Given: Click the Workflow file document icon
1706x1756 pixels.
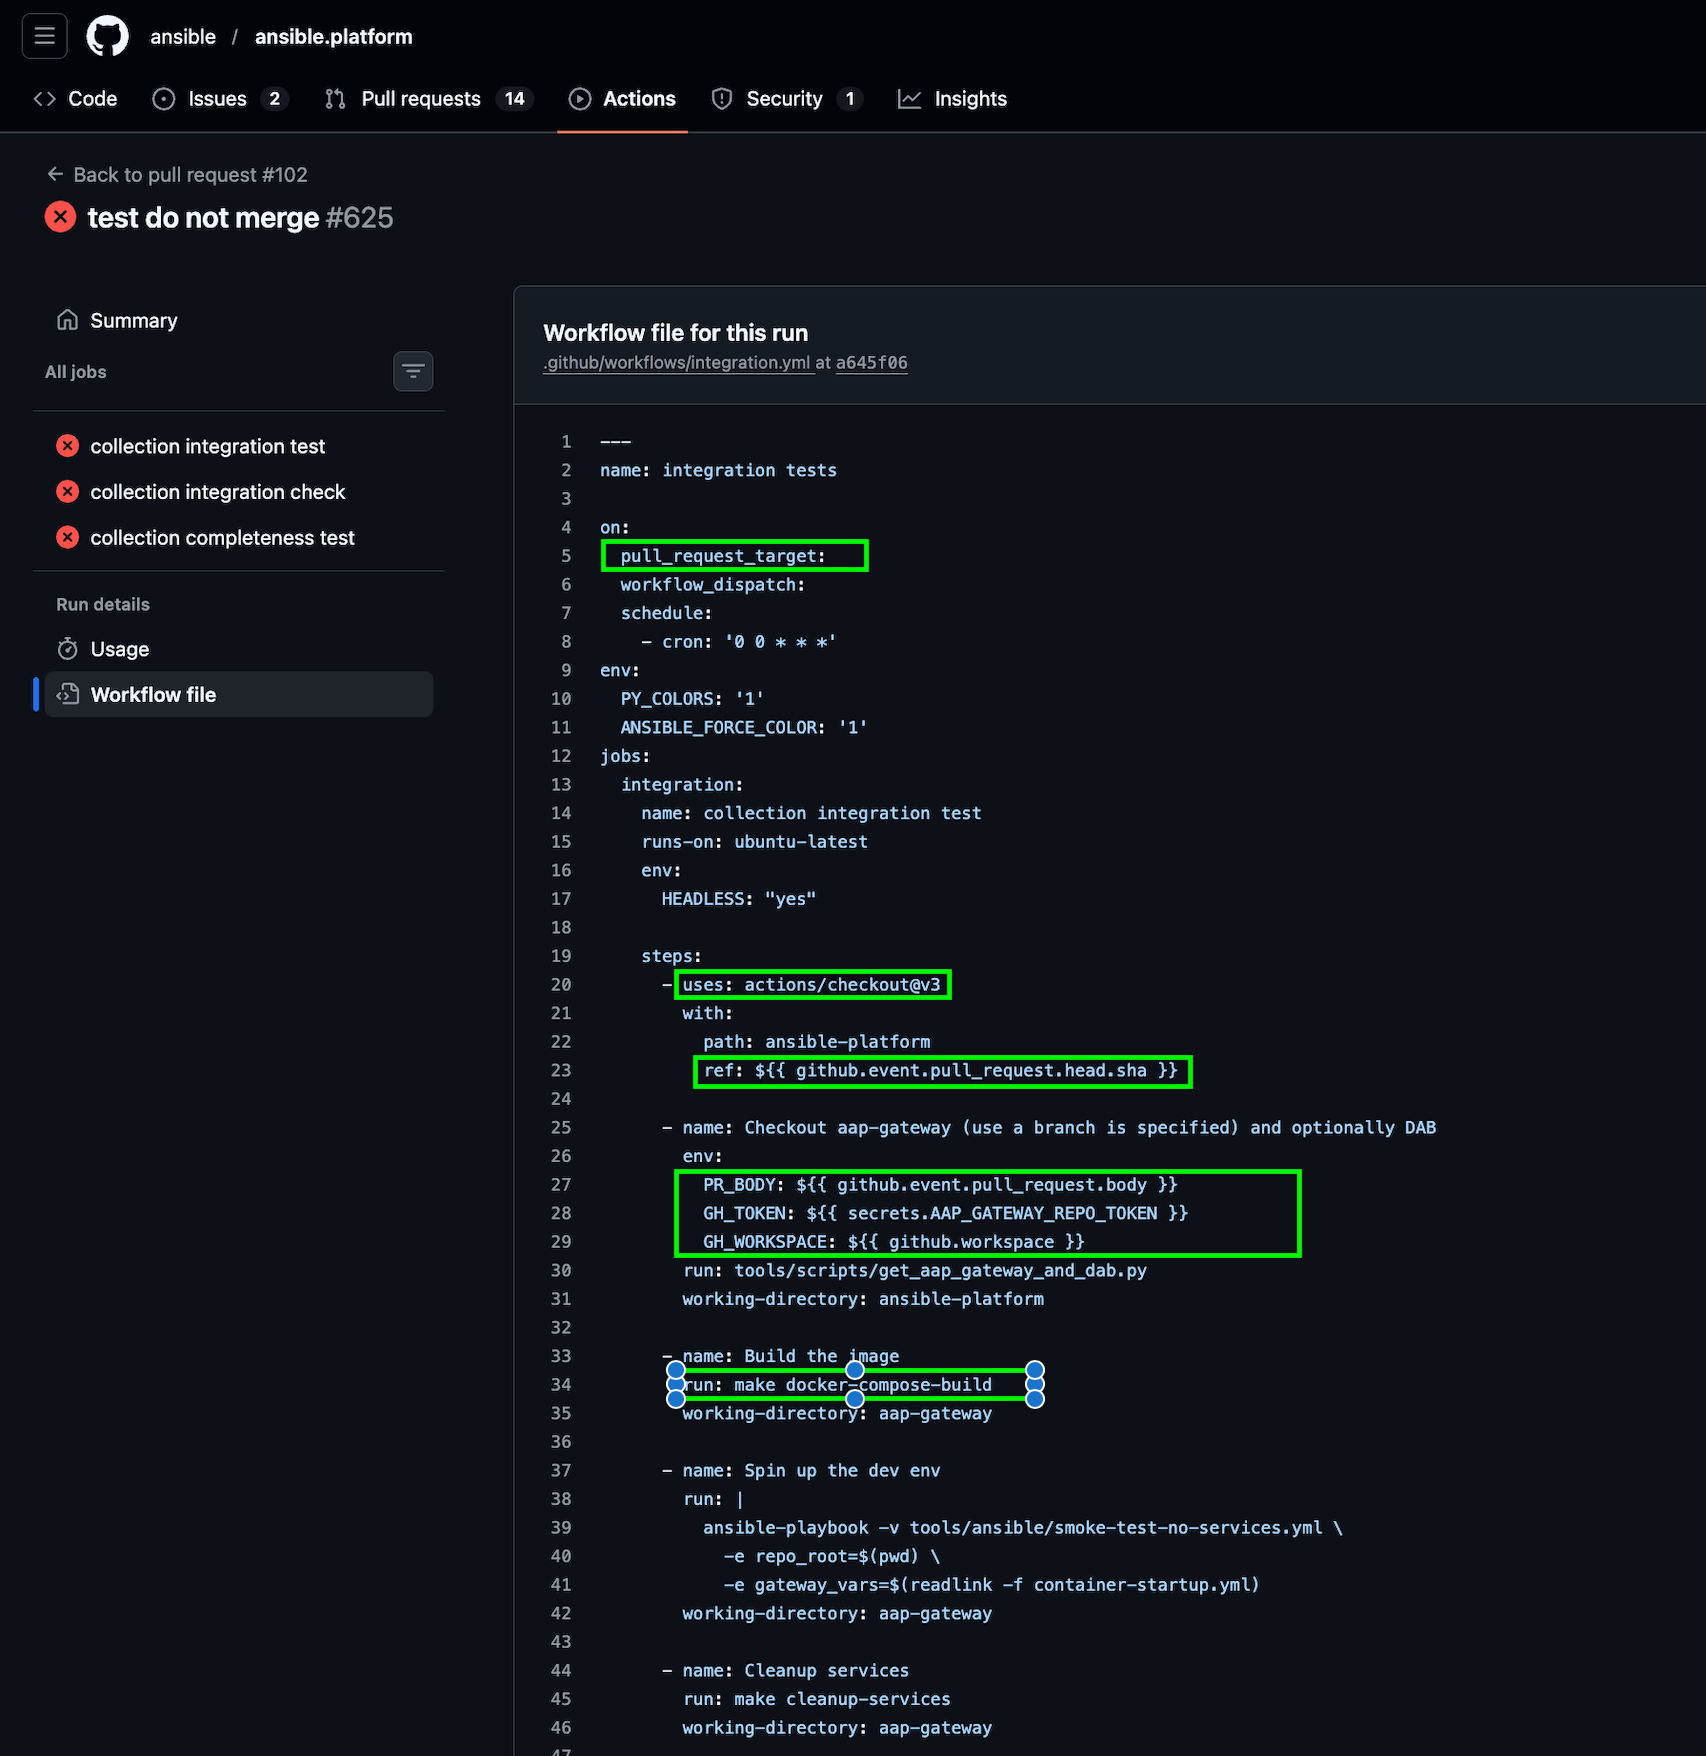Looking at the screenshot, I should click(x=67, y=694).
